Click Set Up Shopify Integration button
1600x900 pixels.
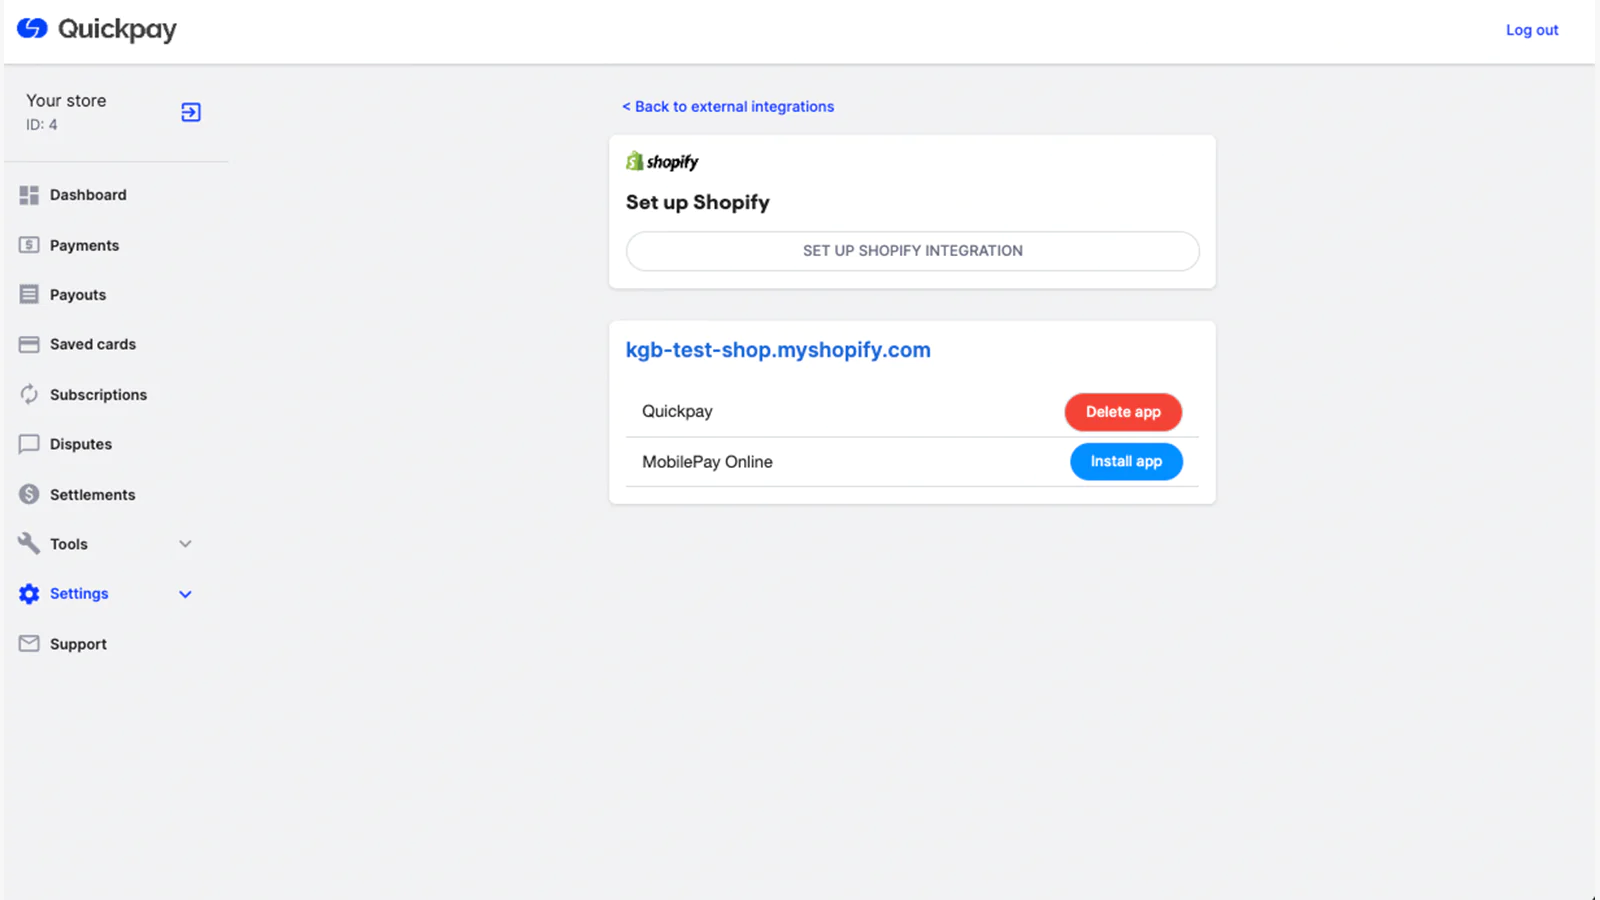pos(912,251)
